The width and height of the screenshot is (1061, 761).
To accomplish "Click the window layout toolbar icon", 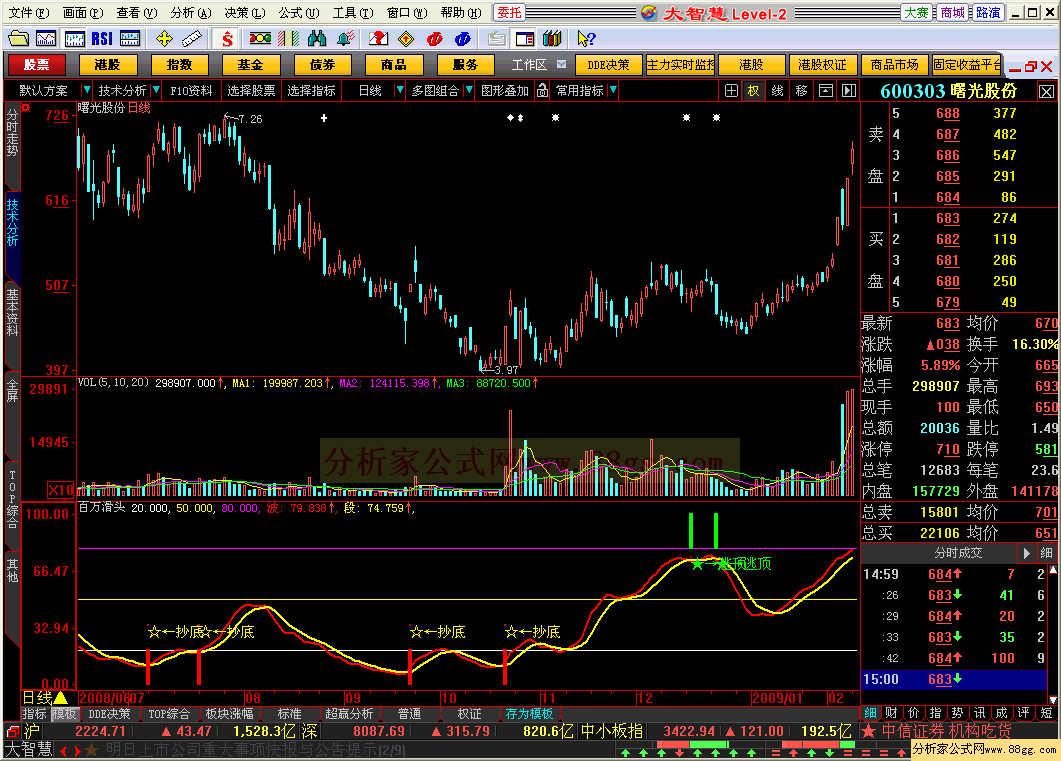I will click(525, 39).
